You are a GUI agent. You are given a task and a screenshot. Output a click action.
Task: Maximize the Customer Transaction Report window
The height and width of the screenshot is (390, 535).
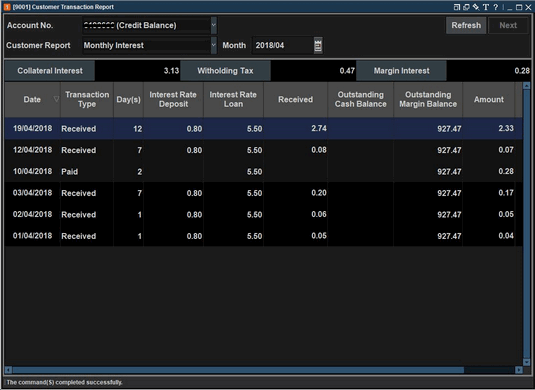[519, 7]
